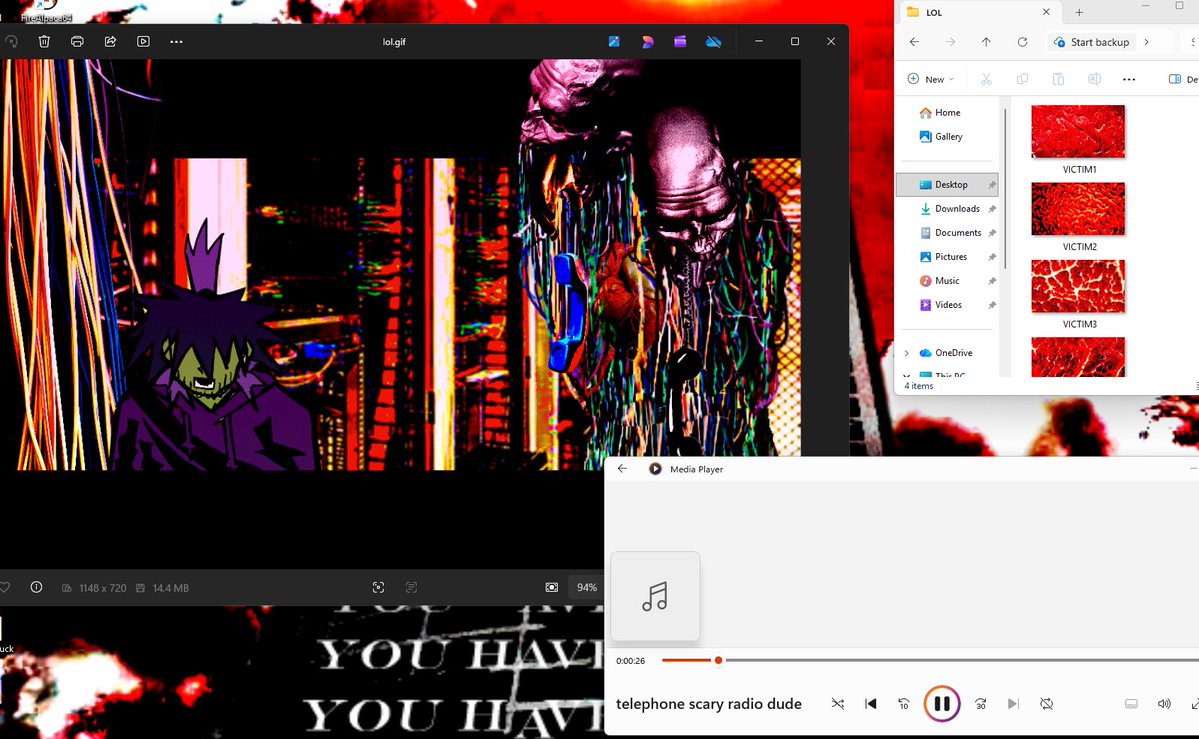Open the New dropdown in Explorer
This screenshot has width=1199, height=739.
[931, 79]
